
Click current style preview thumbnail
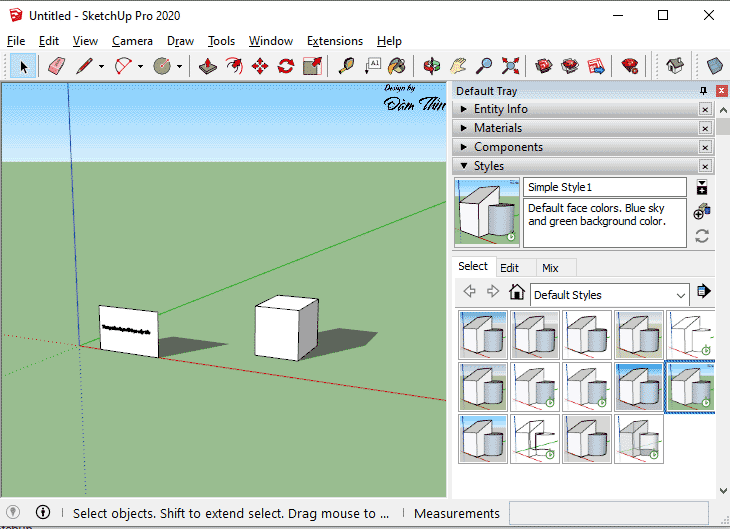pos(487,212)
